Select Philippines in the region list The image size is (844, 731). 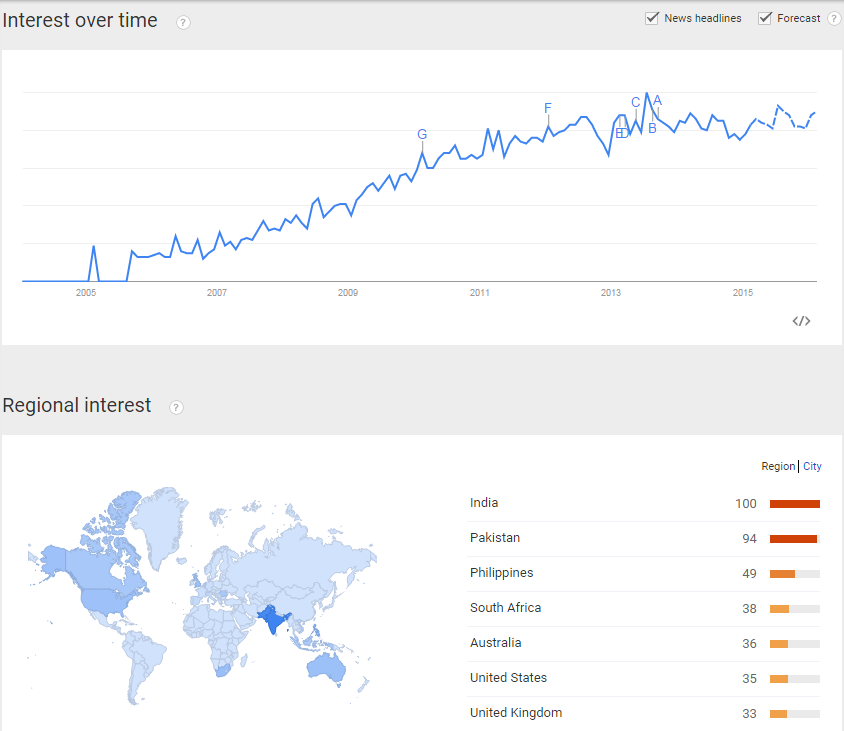click(x=502, y=573)
